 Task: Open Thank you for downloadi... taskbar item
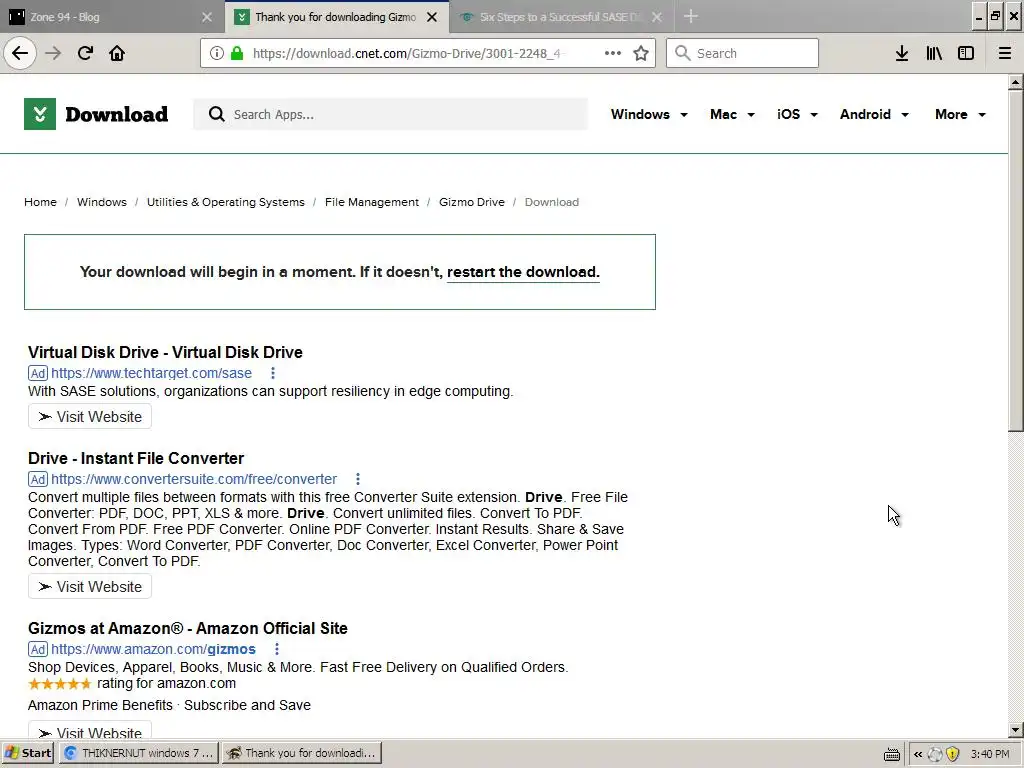click(x=302, y=753)
